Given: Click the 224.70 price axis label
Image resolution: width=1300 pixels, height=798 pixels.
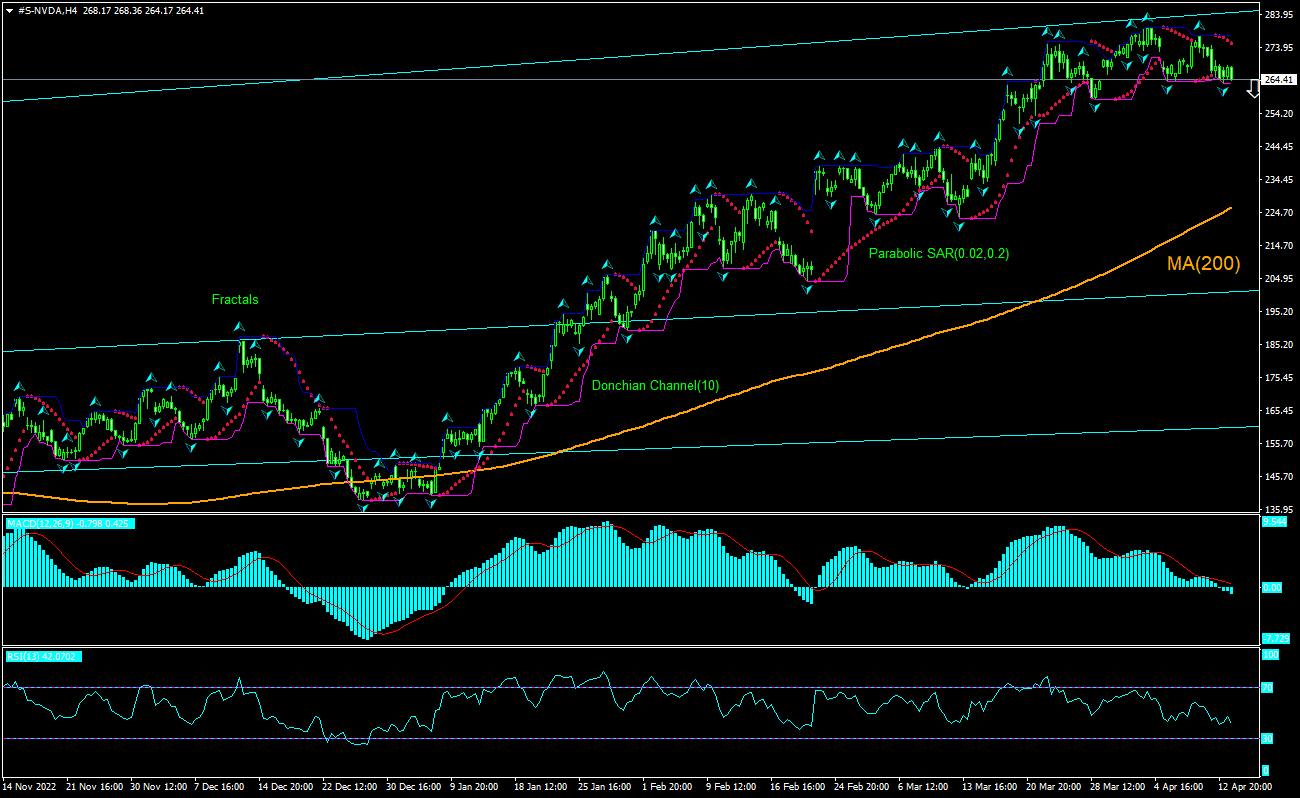Looking at the screenshot, I should (1279, 212).
